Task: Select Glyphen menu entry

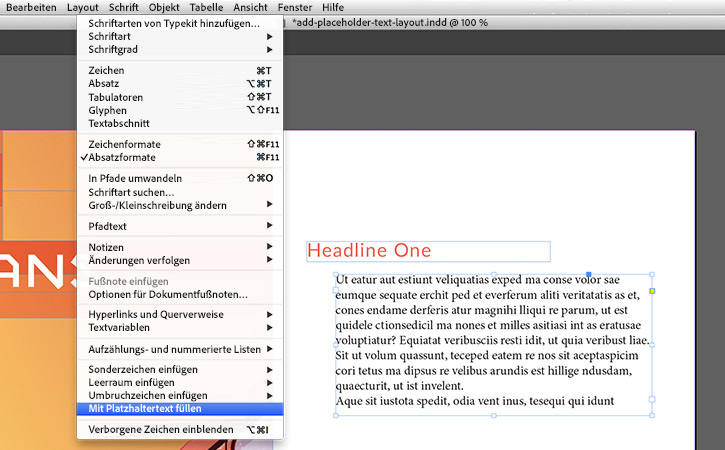Action: point(180,110)
